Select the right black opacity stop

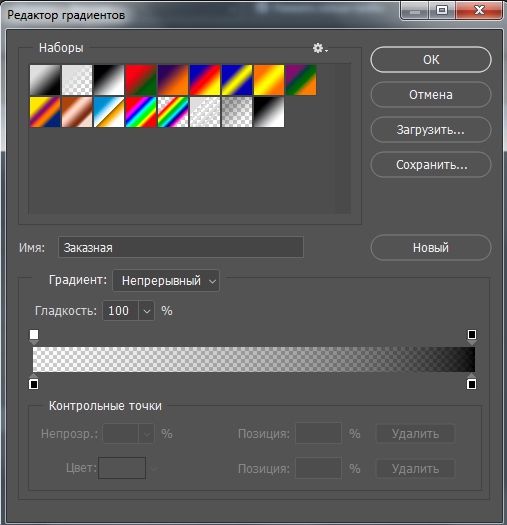click(472, 336)
